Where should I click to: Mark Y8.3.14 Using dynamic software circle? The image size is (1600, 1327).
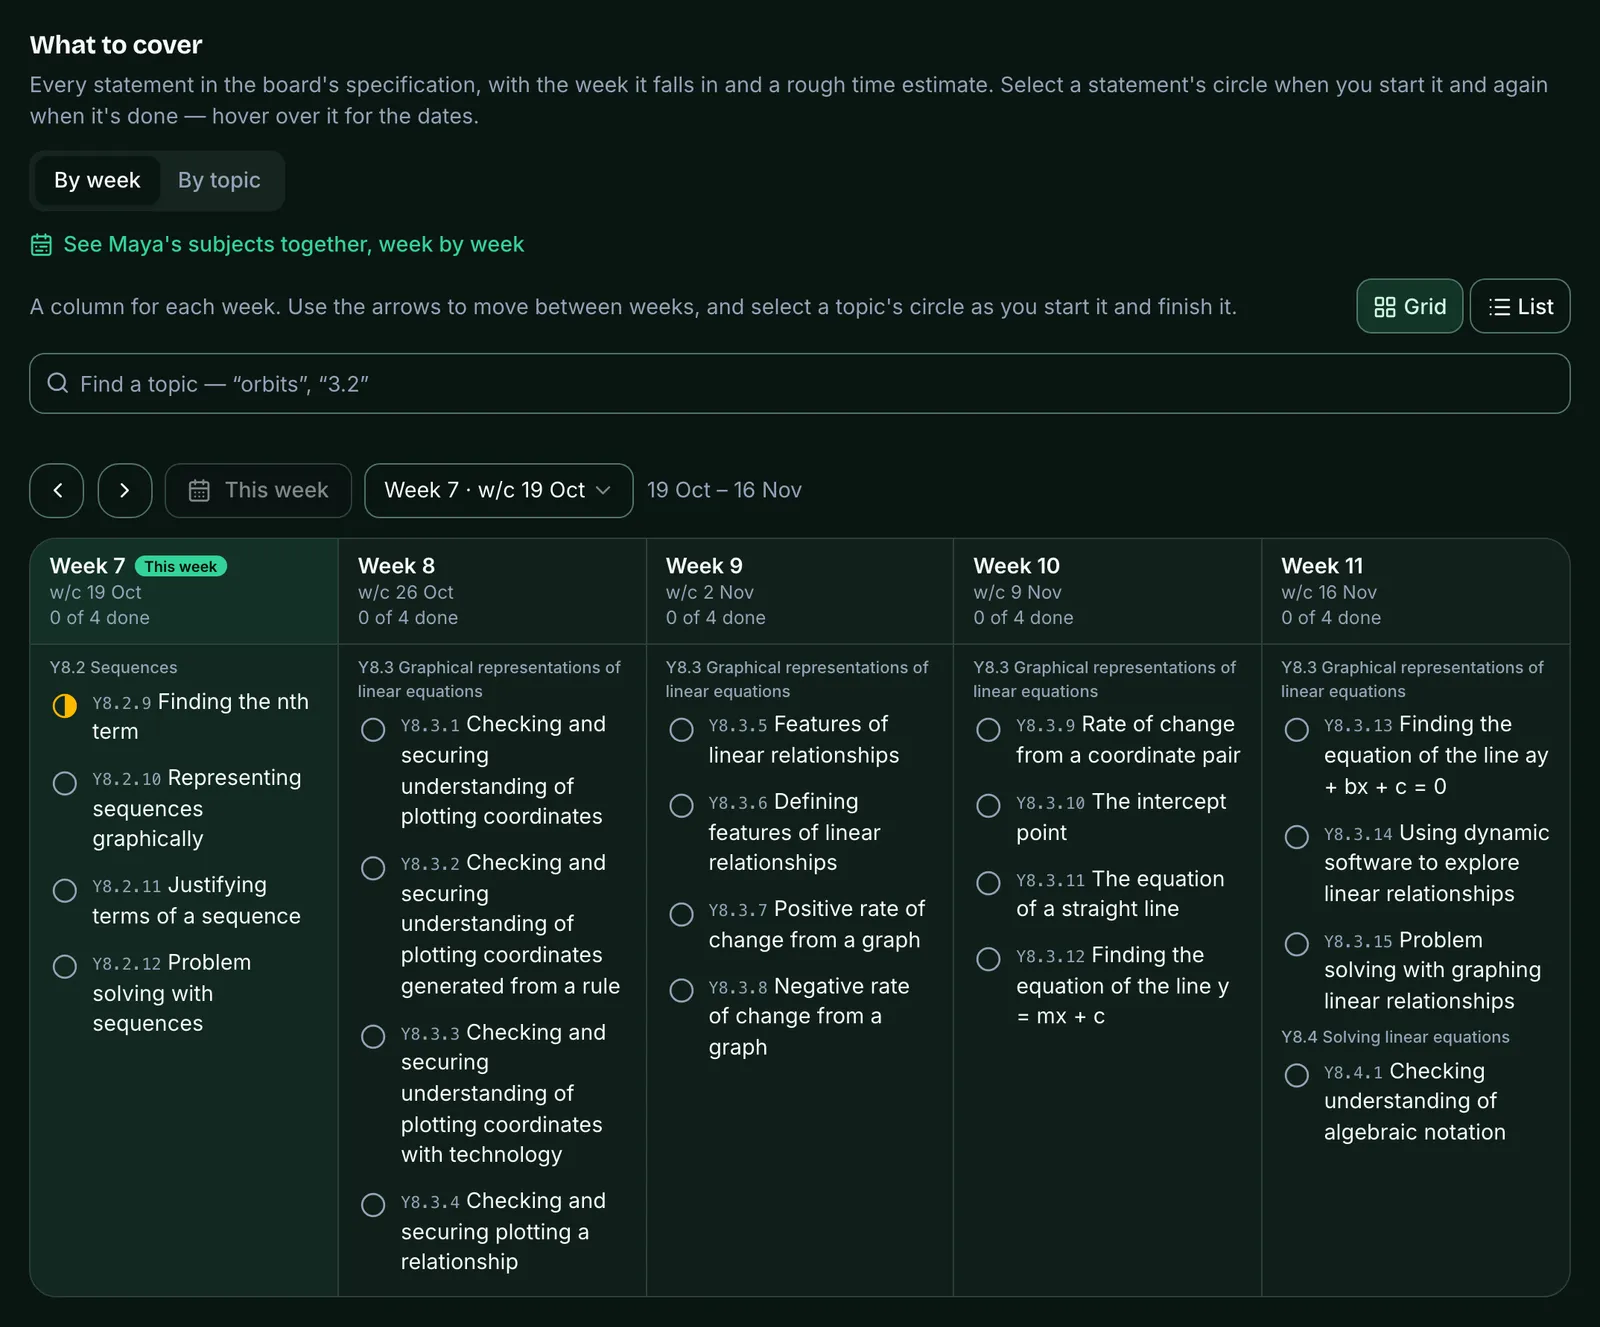coord(1296,837)
